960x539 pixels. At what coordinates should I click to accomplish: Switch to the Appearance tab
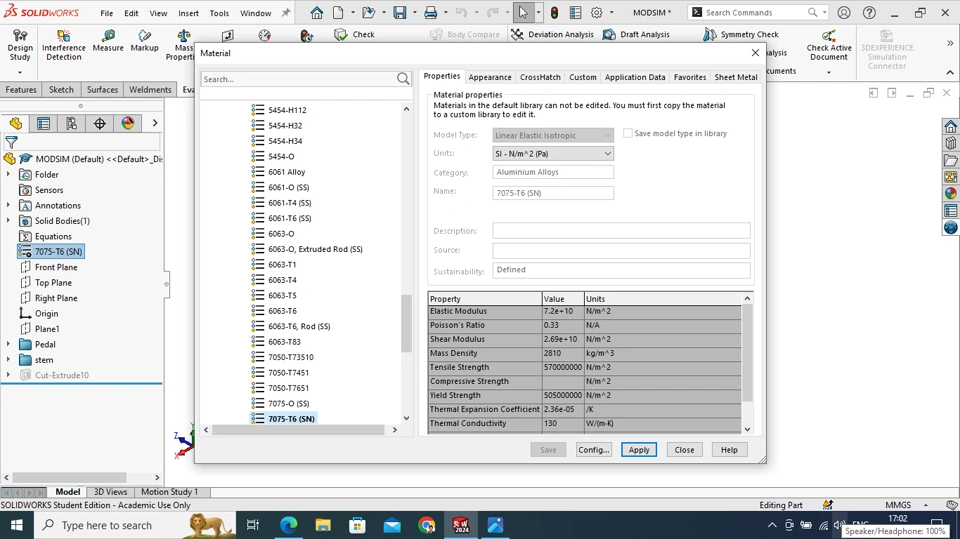pyautogui.click(x=490, y=77)
